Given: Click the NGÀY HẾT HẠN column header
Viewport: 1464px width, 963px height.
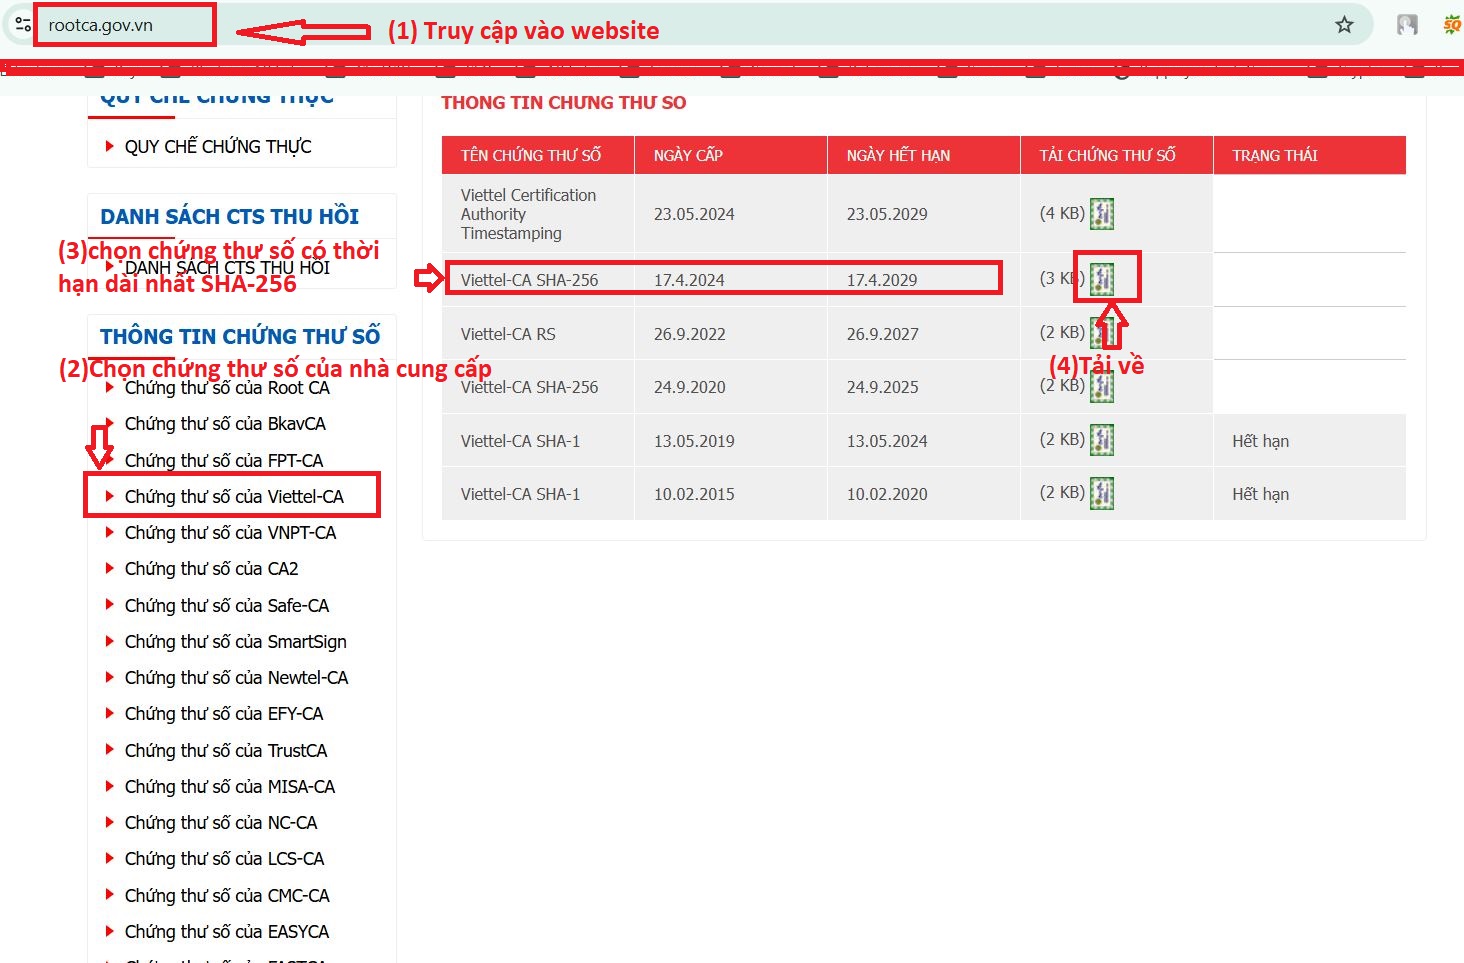Looking at the screenshot, I should click(x=898, y=155).
